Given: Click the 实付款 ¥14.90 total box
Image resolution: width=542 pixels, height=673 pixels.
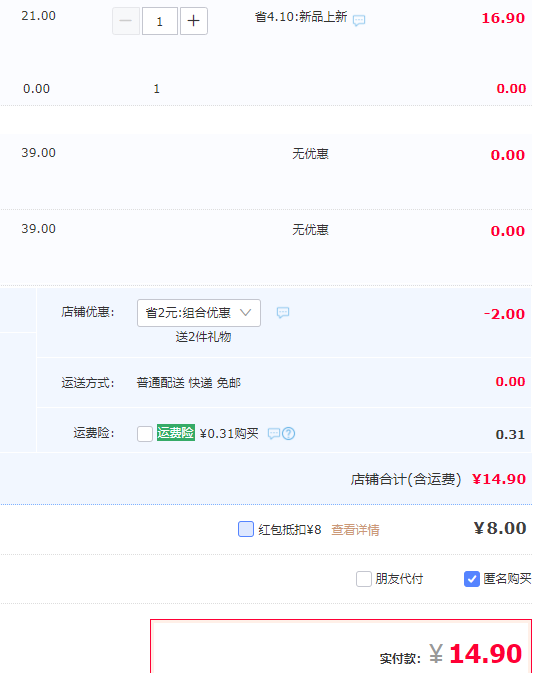Looking at the screenshot, I should point(341,646).
